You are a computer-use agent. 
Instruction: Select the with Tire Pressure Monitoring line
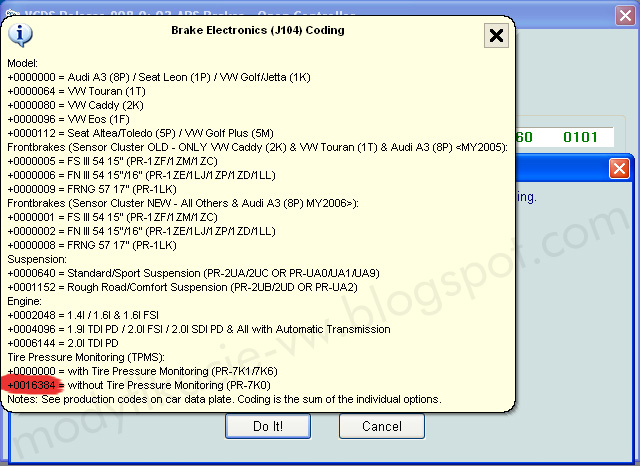tap(142, 371)
